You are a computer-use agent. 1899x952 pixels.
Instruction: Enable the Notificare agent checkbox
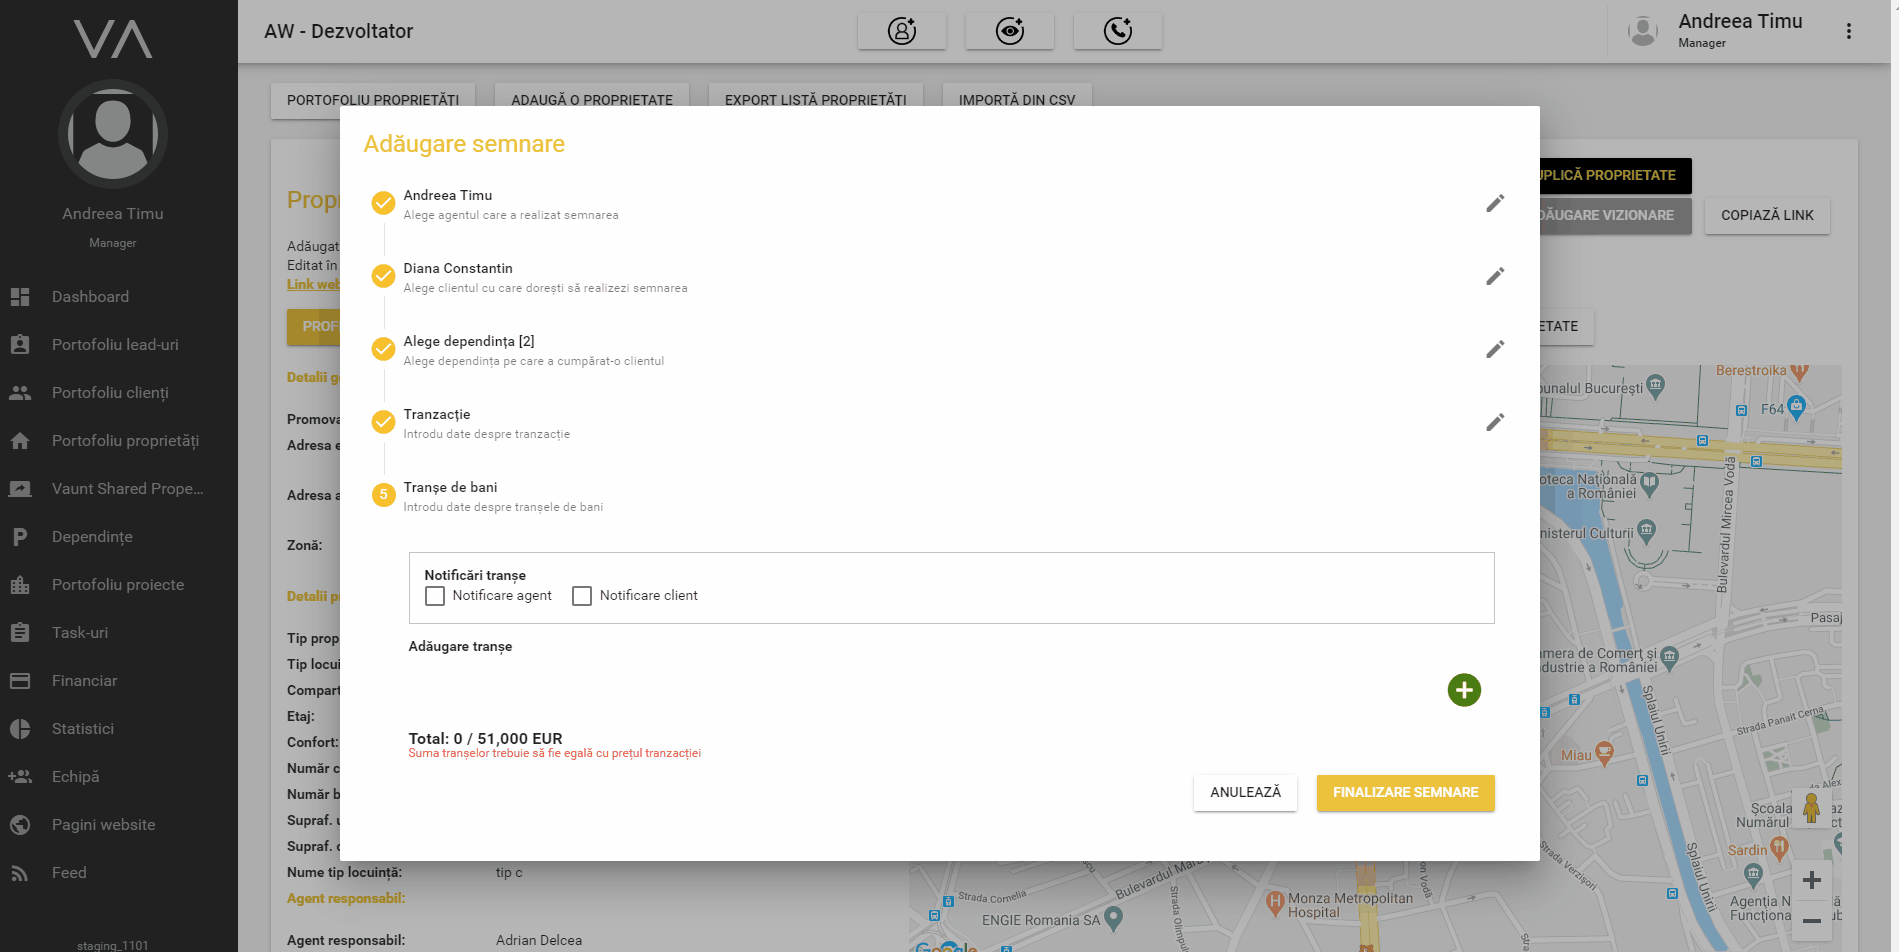pyautogui.click(x=435, y=596)
